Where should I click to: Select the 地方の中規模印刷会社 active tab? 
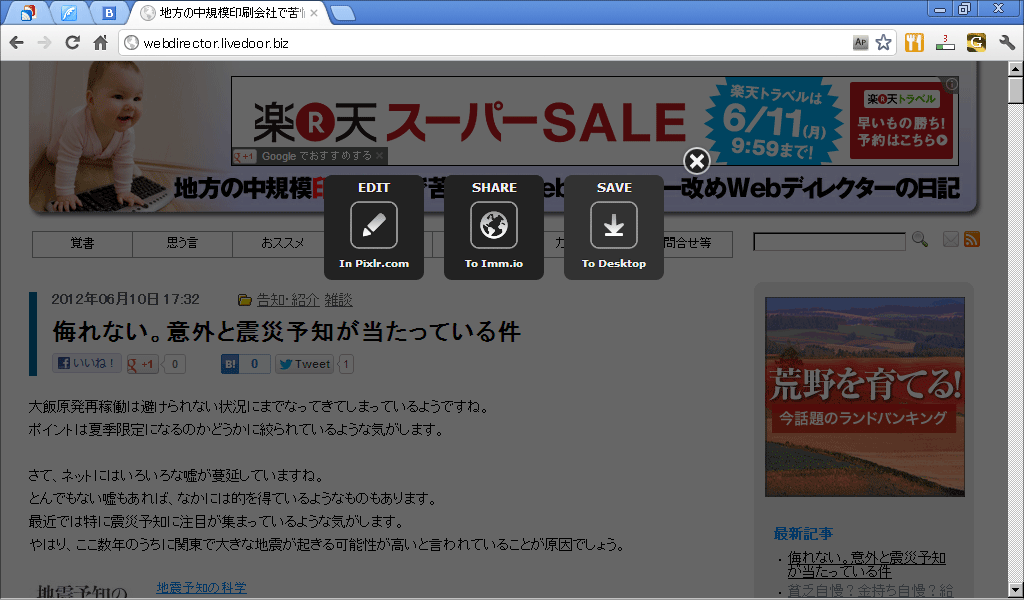click(229, 12)
